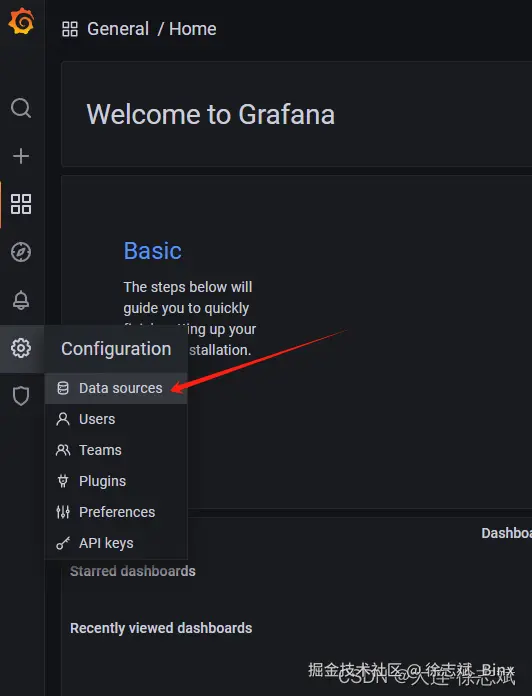
Task: Open the search magnifier in sidebar
Action: click(x=21, y=108)
